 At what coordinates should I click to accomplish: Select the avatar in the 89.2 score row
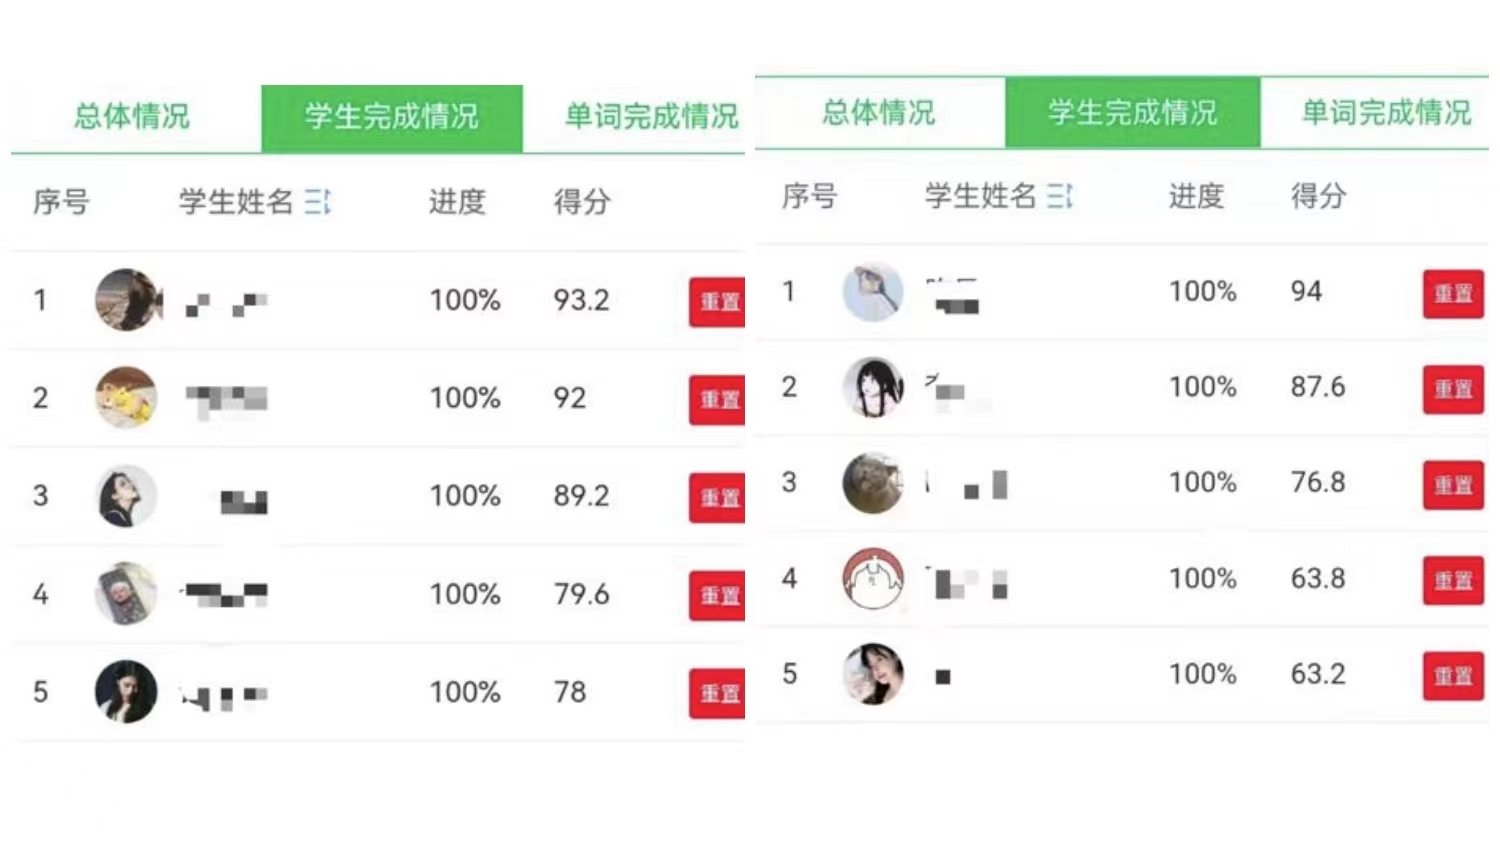(127, 496)
